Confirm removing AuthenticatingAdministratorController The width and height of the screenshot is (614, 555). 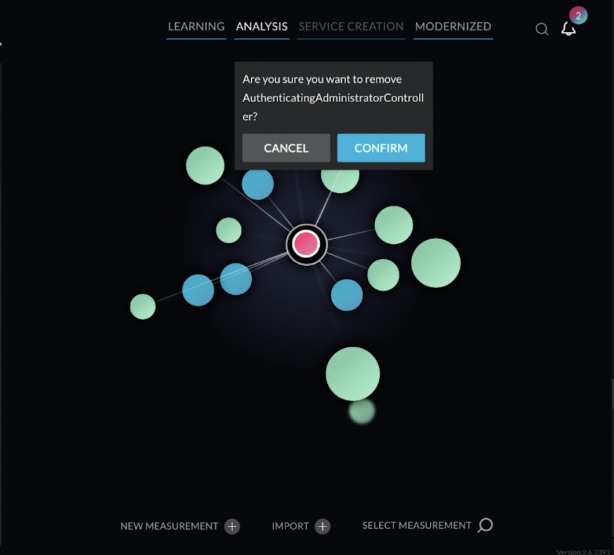380,148
